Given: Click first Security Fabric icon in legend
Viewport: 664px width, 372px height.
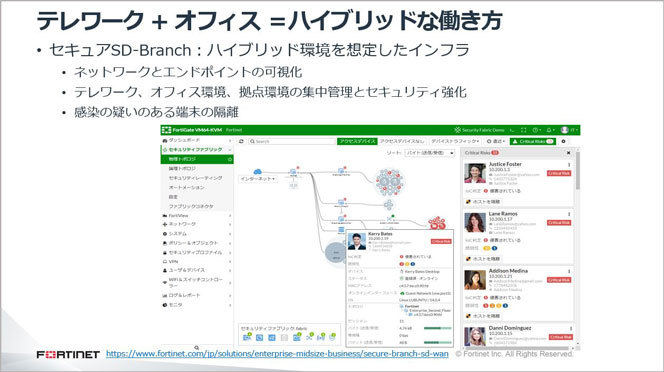Looking at the screenshot, I should coord(247,337).
